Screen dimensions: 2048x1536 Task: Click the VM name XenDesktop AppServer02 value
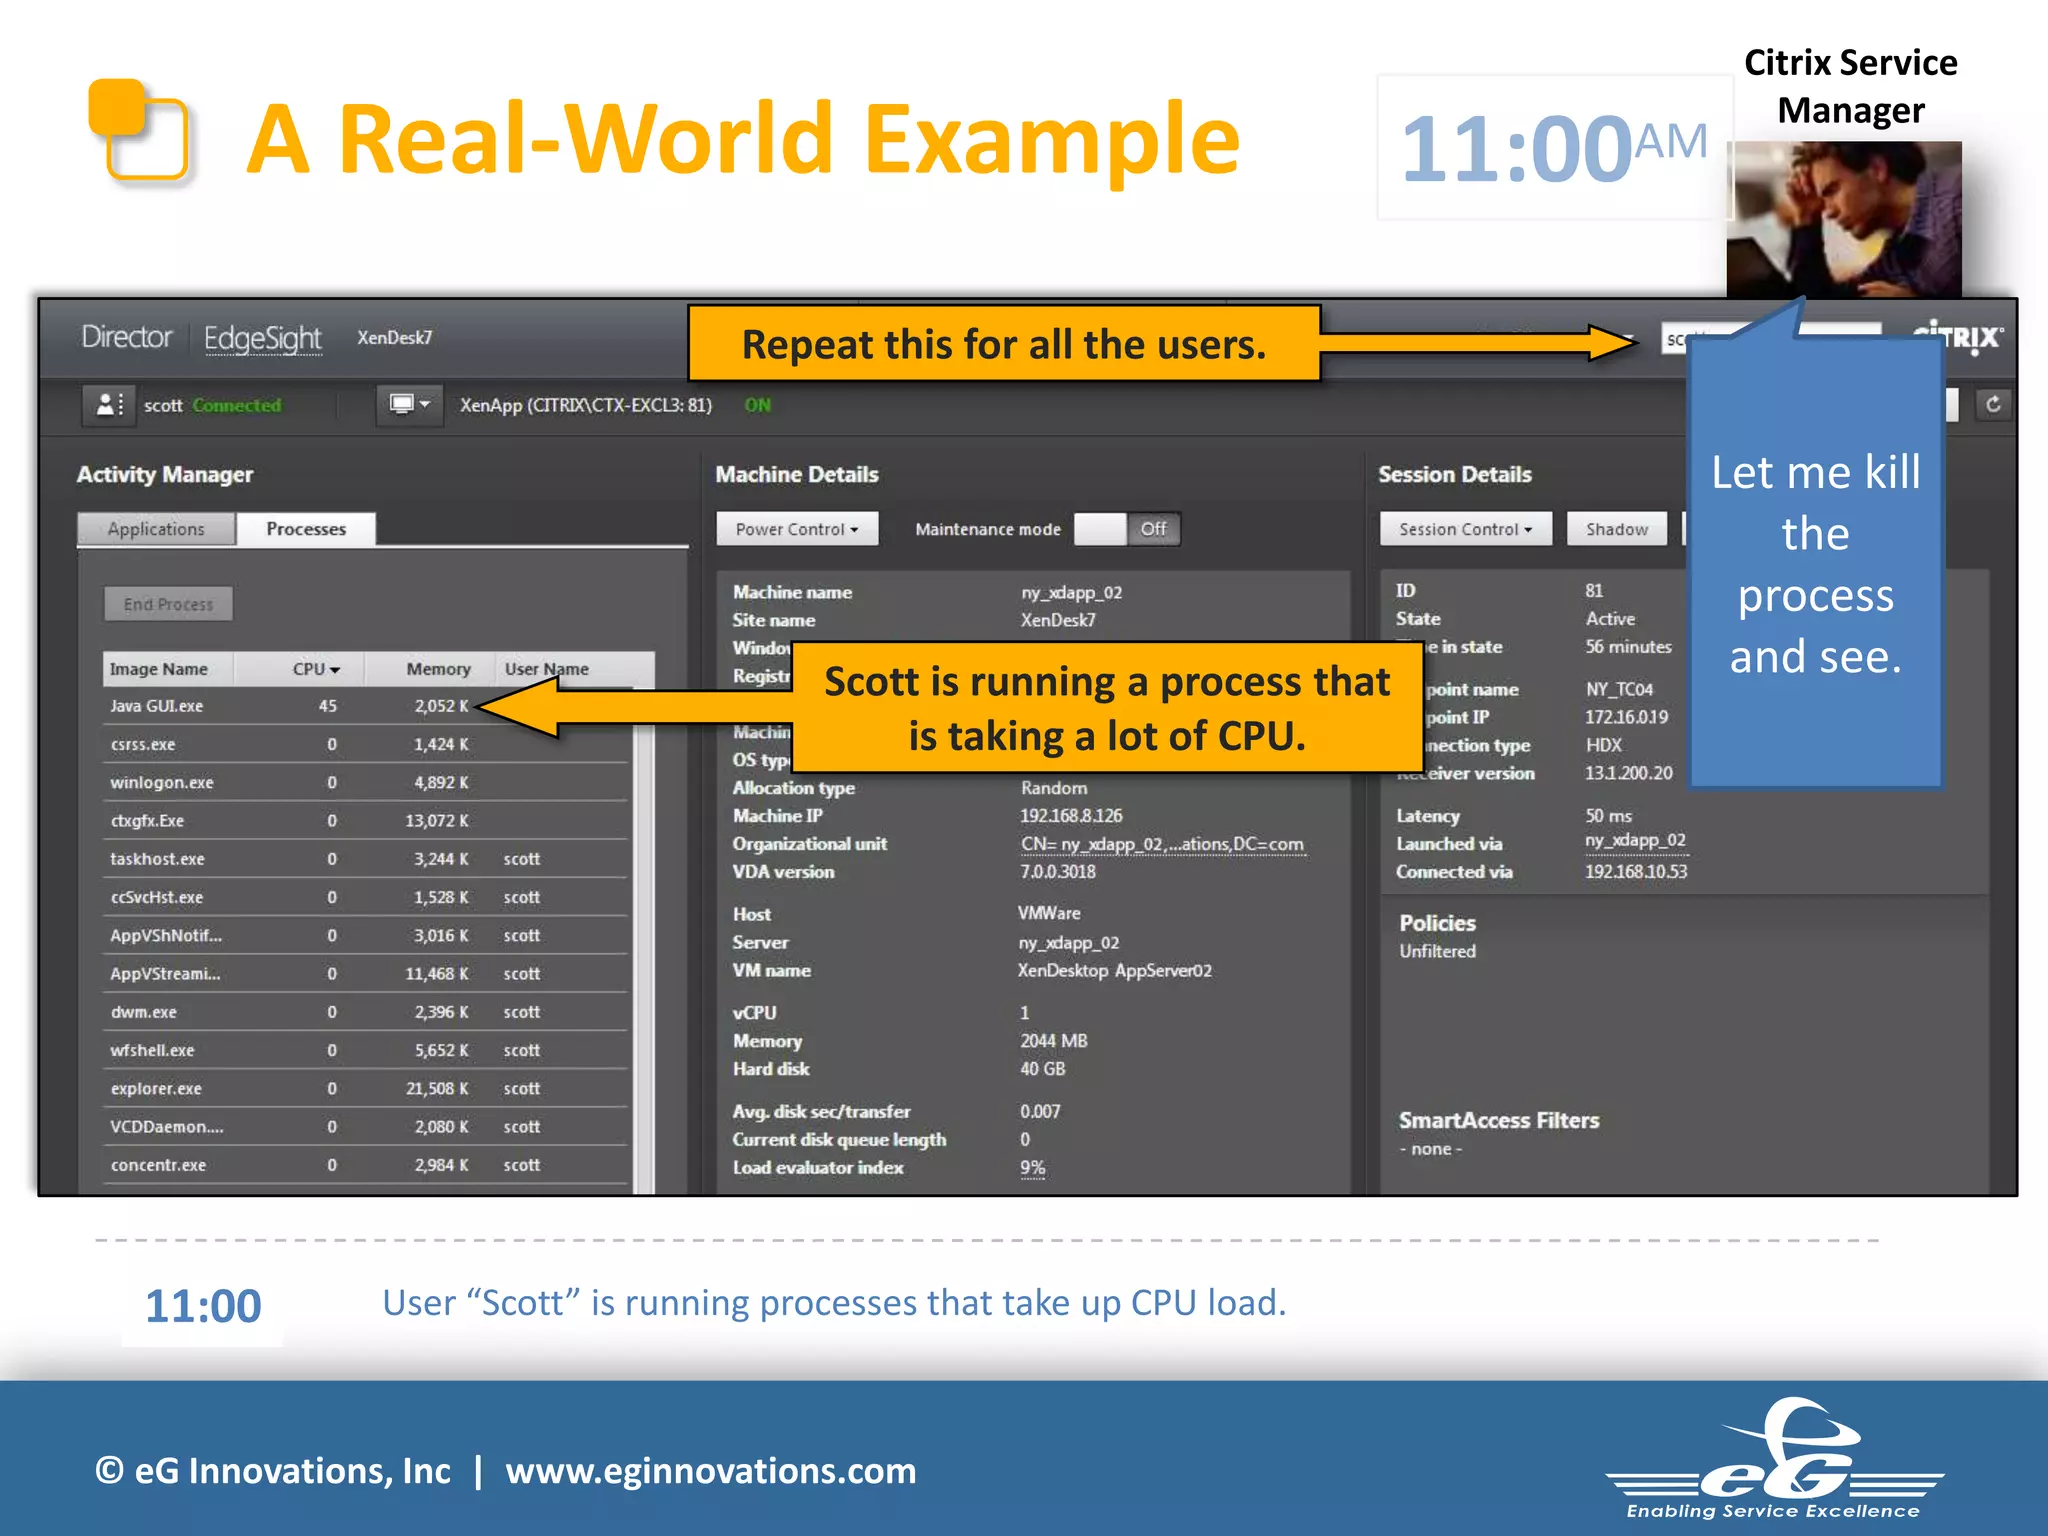point(1114,971)
